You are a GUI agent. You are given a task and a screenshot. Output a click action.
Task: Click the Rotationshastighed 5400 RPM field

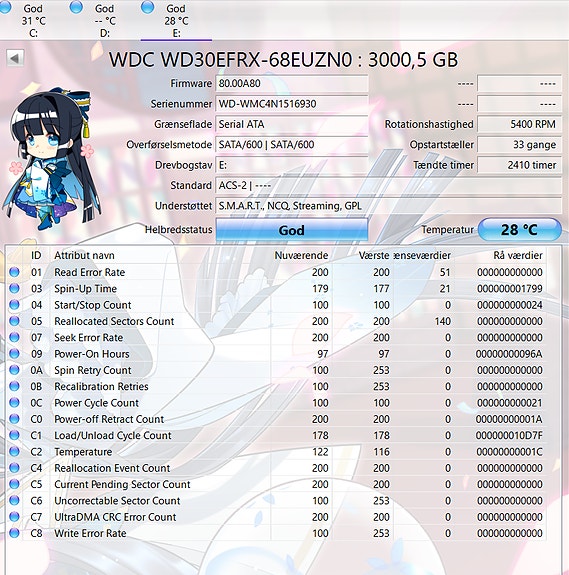point(519,124)
